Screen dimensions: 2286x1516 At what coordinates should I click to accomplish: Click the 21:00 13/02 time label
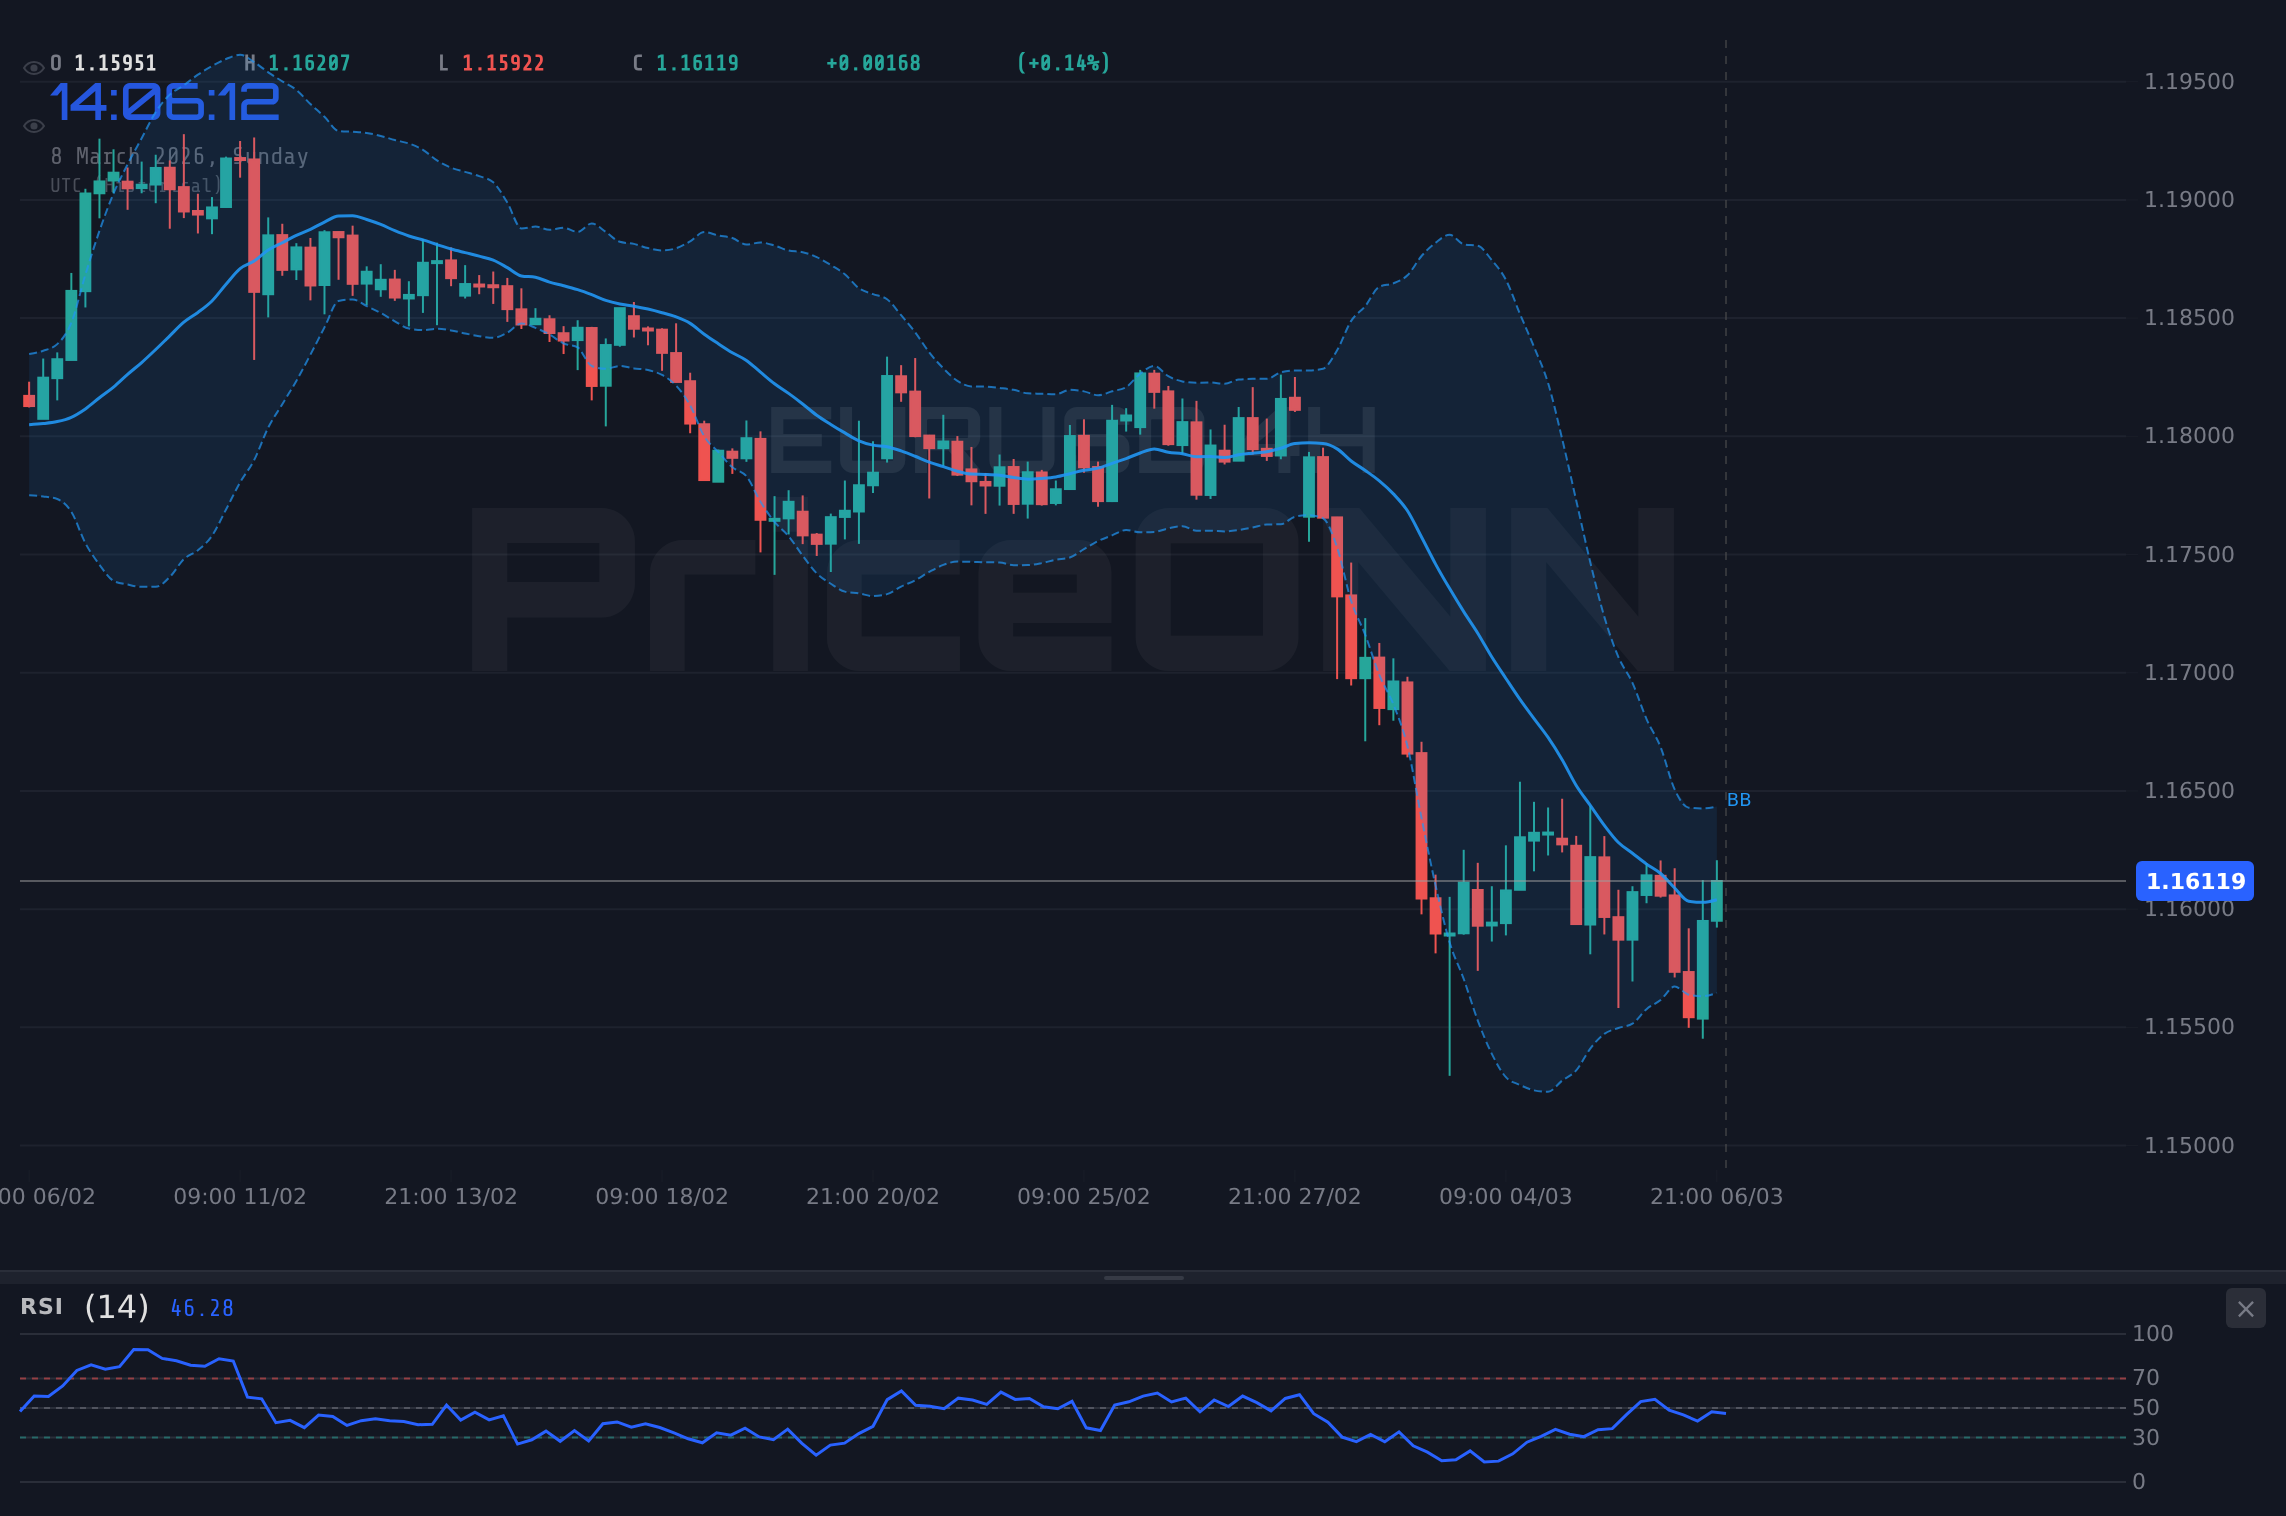pyautogui.click(x=451, y=1197)
